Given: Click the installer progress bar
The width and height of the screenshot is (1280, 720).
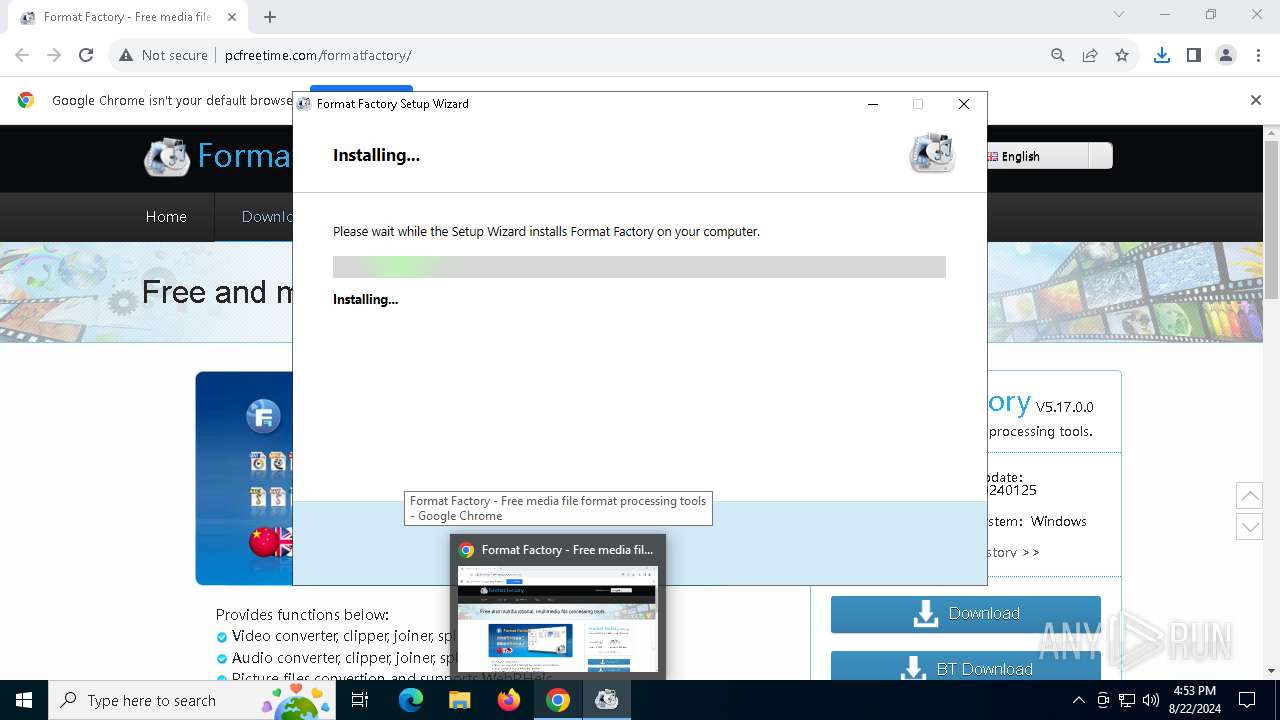Looking at the screenshot, I should pos(639,267).
